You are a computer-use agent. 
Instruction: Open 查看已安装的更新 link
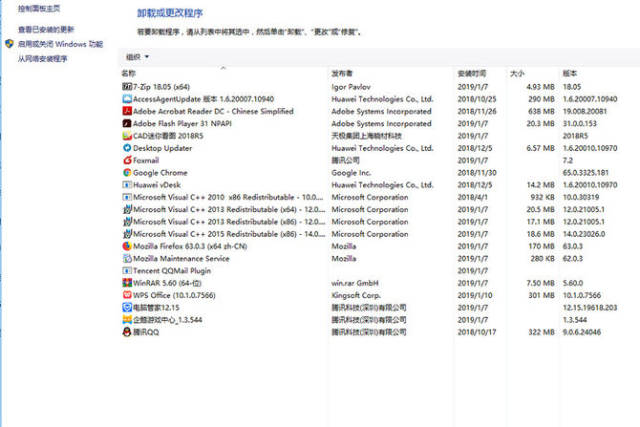46,29
